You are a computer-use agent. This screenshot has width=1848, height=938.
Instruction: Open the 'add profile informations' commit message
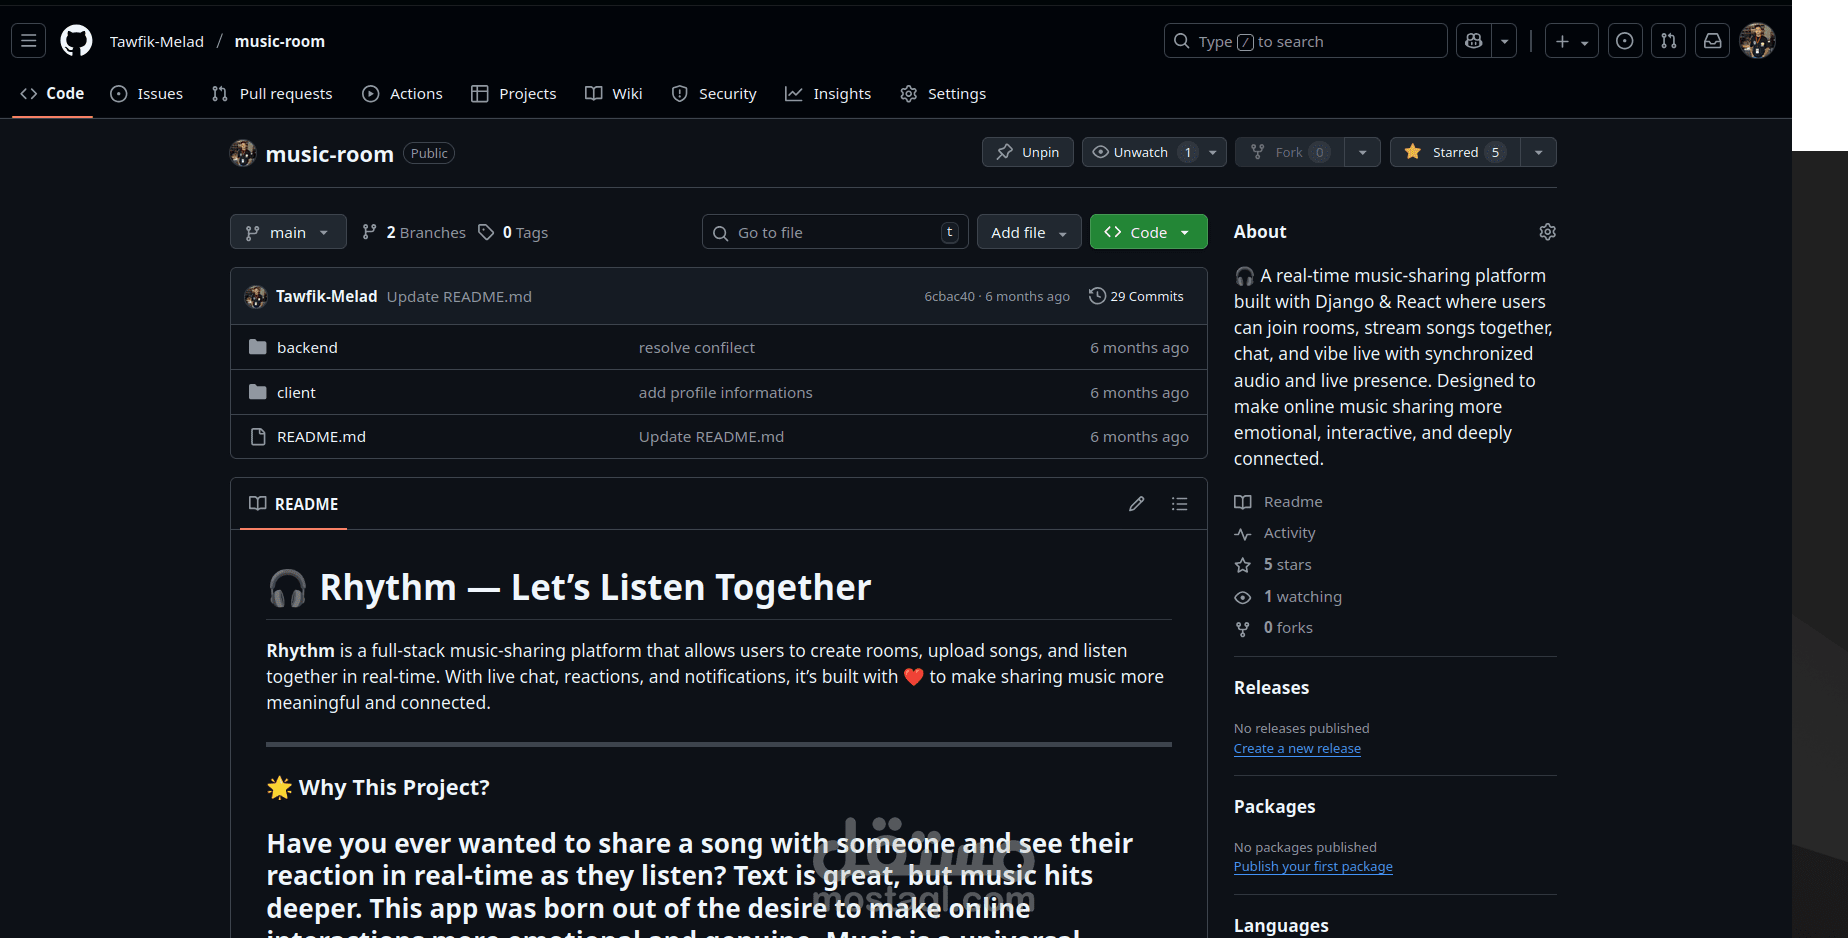725,392
